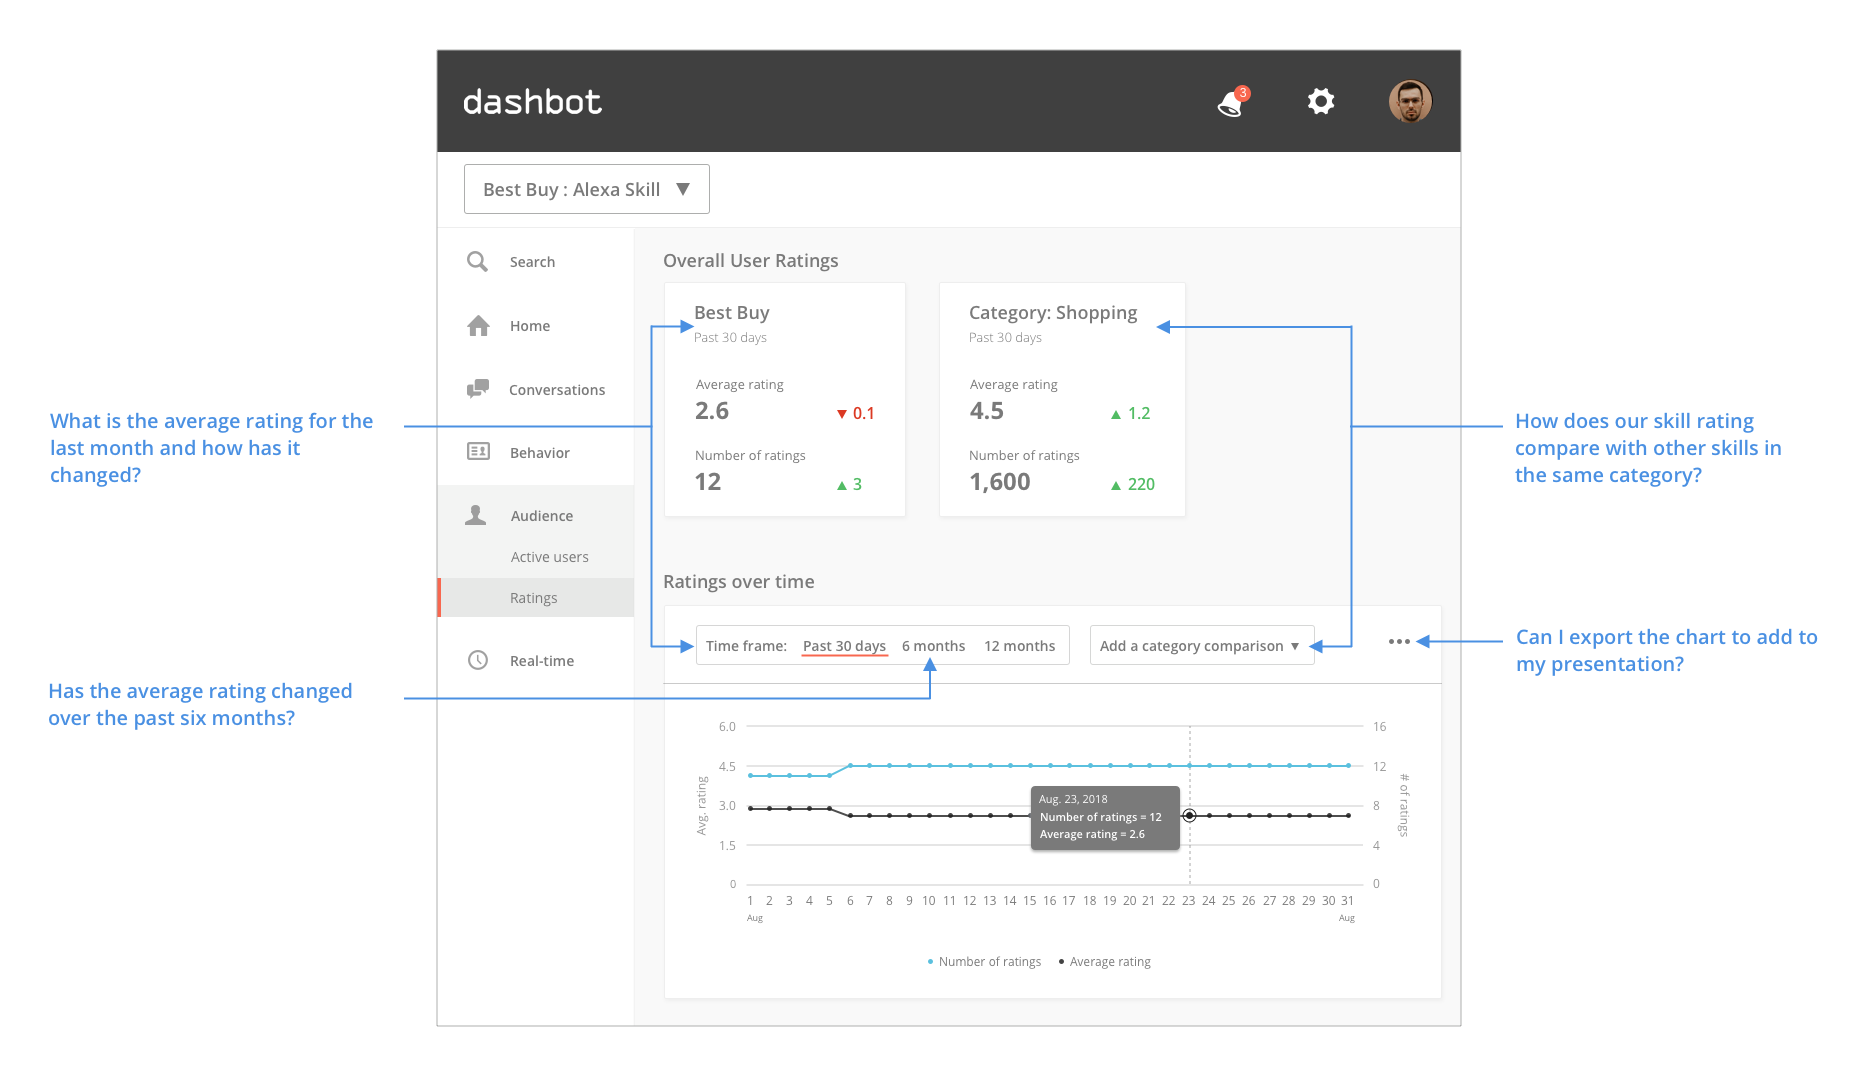Click the Aug. 23, 2018 chart tooltip
1875x1071 pixels.
click(x=1105, y=817)
